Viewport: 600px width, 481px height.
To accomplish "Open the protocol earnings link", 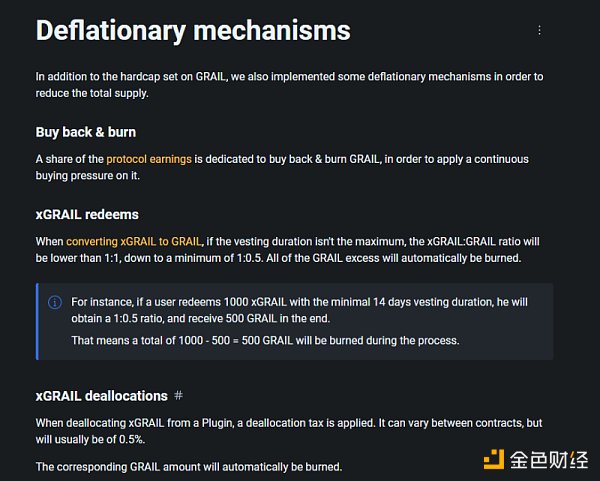I will click(x=149, y=159).
